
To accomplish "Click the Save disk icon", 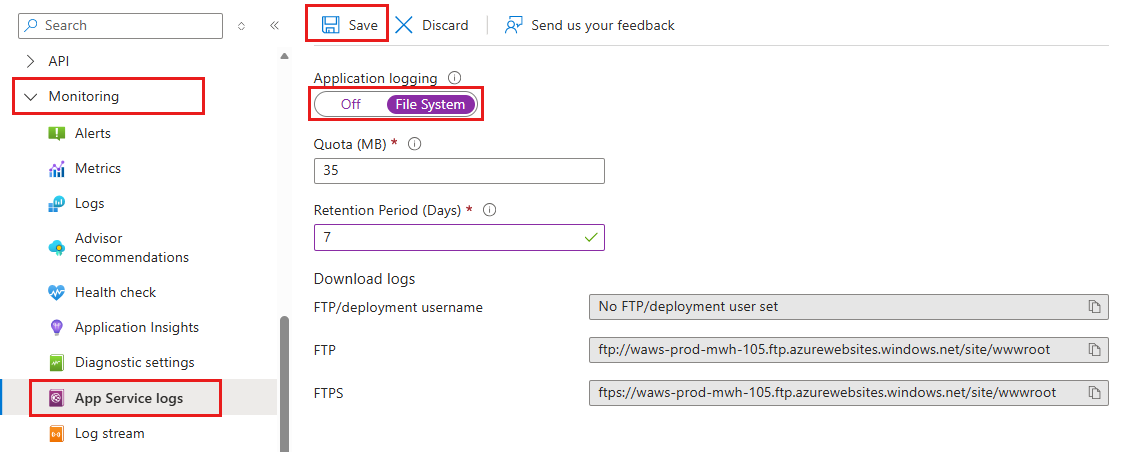I will coord(330,25).
